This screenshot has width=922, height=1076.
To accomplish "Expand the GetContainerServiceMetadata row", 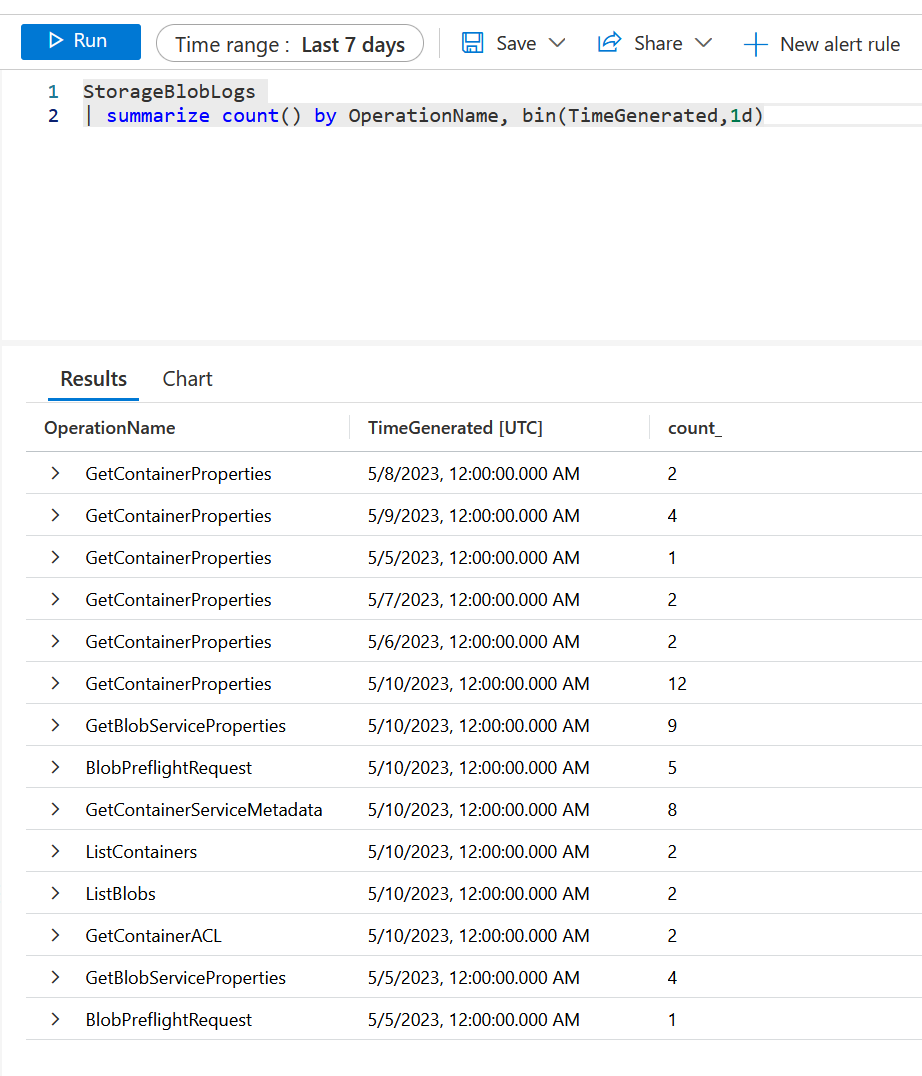I will point(56,809).
